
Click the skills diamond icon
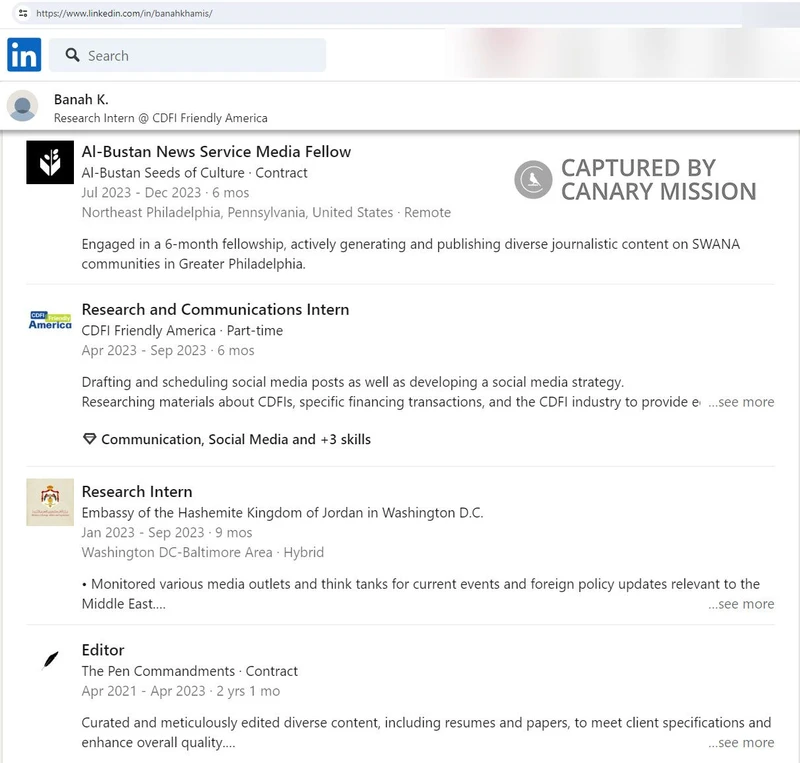point(89,438)
